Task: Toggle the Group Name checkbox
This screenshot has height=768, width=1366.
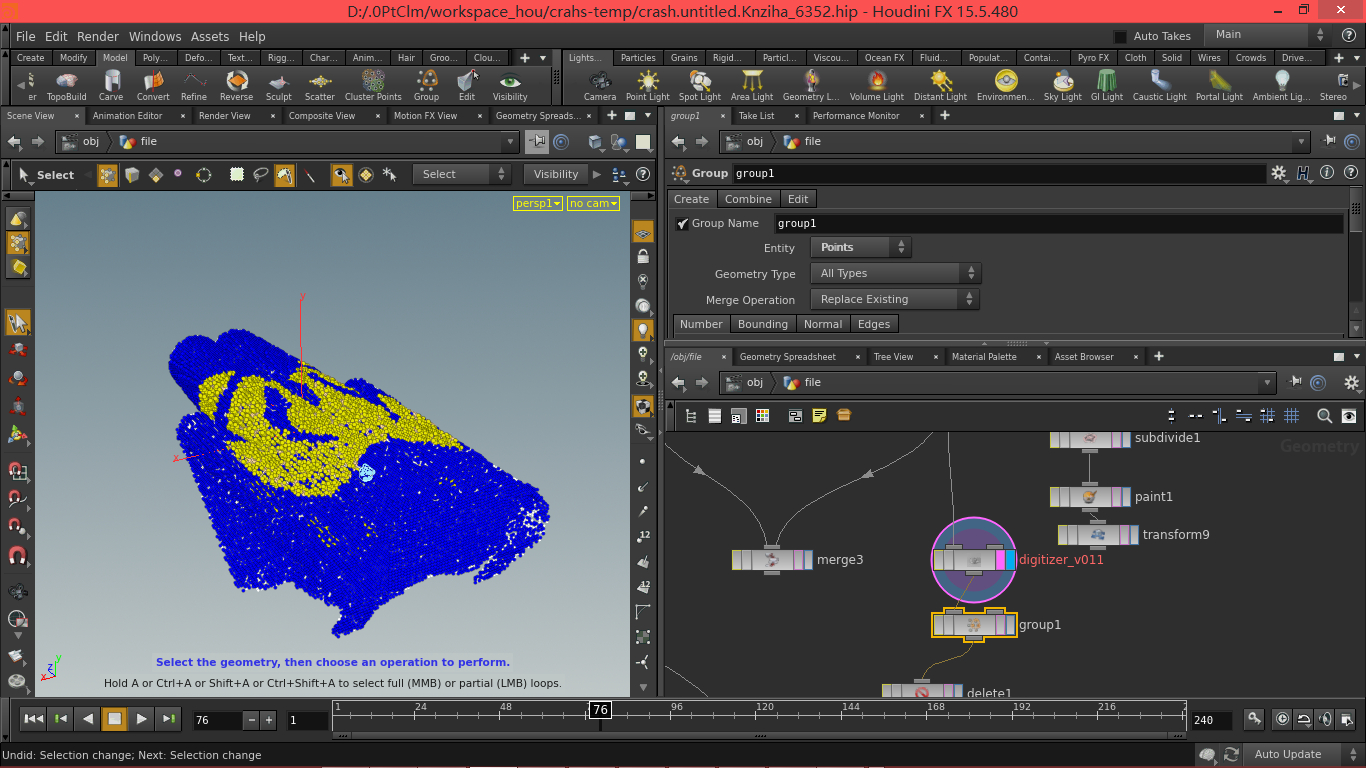Action: point(682,224)
